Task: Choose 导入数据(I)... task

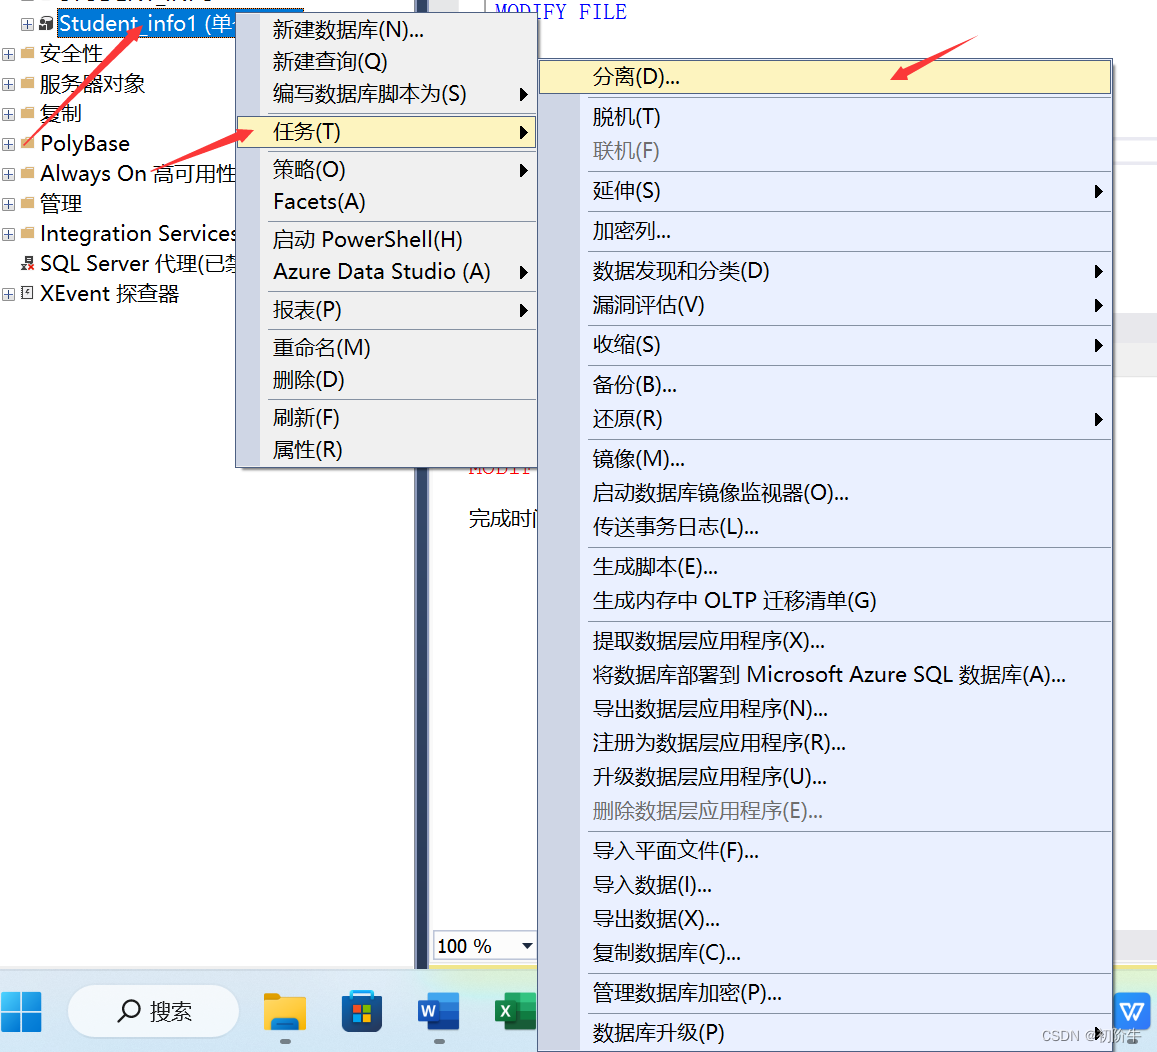Action: [x=825, y=885]
